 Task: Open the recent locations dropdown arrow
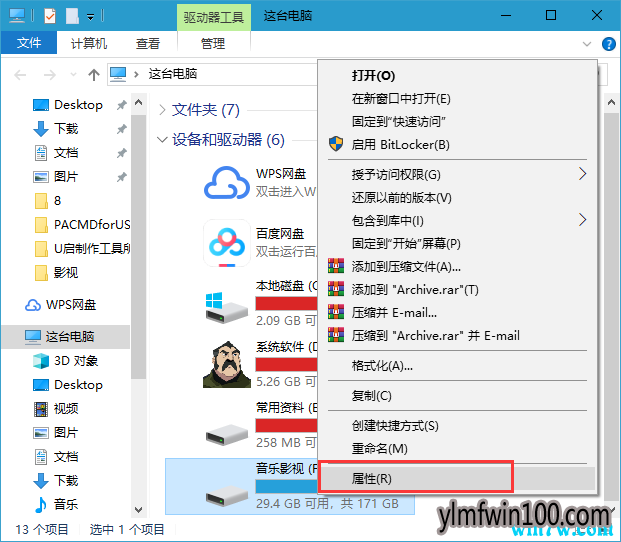point(73,74)
